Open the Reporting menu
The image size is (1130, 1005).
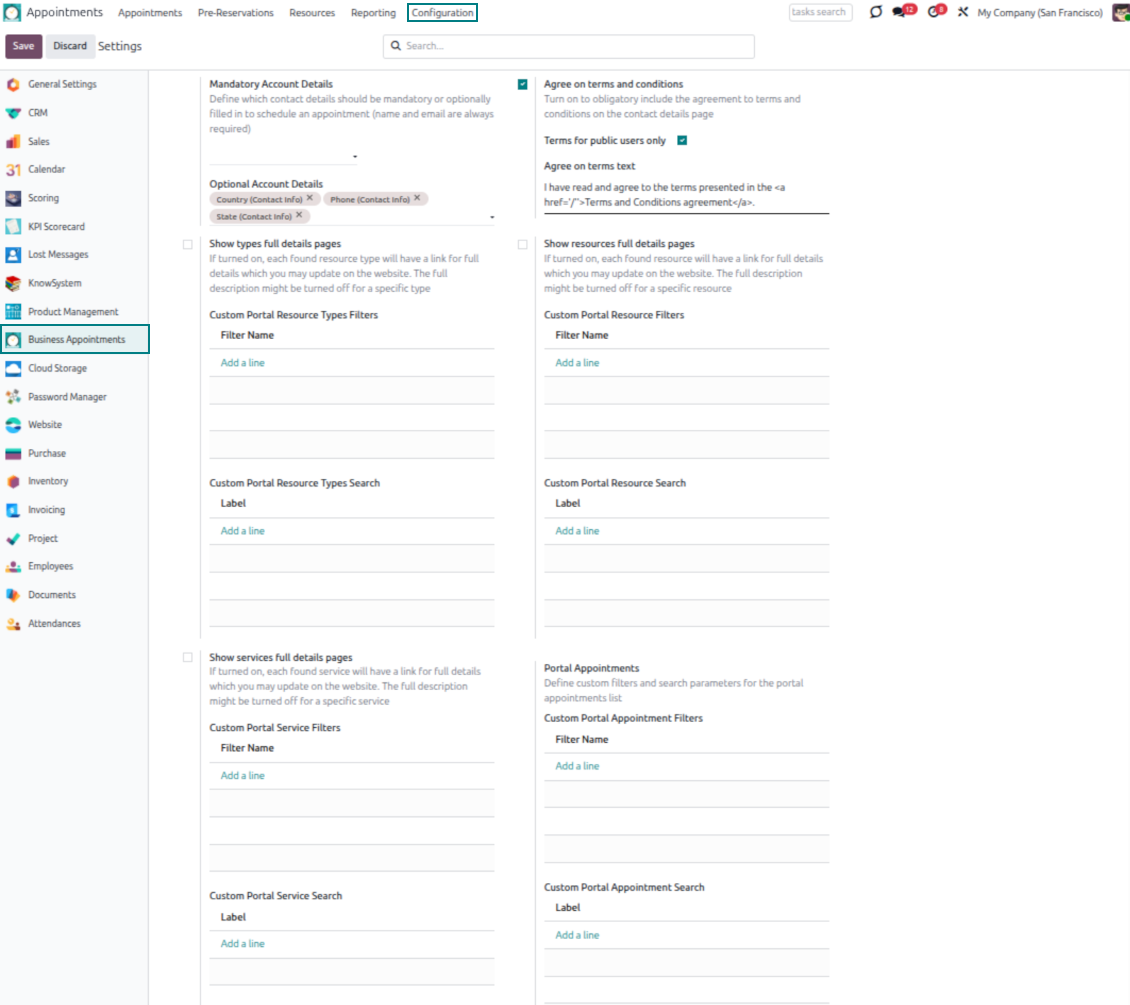point(373,13)
